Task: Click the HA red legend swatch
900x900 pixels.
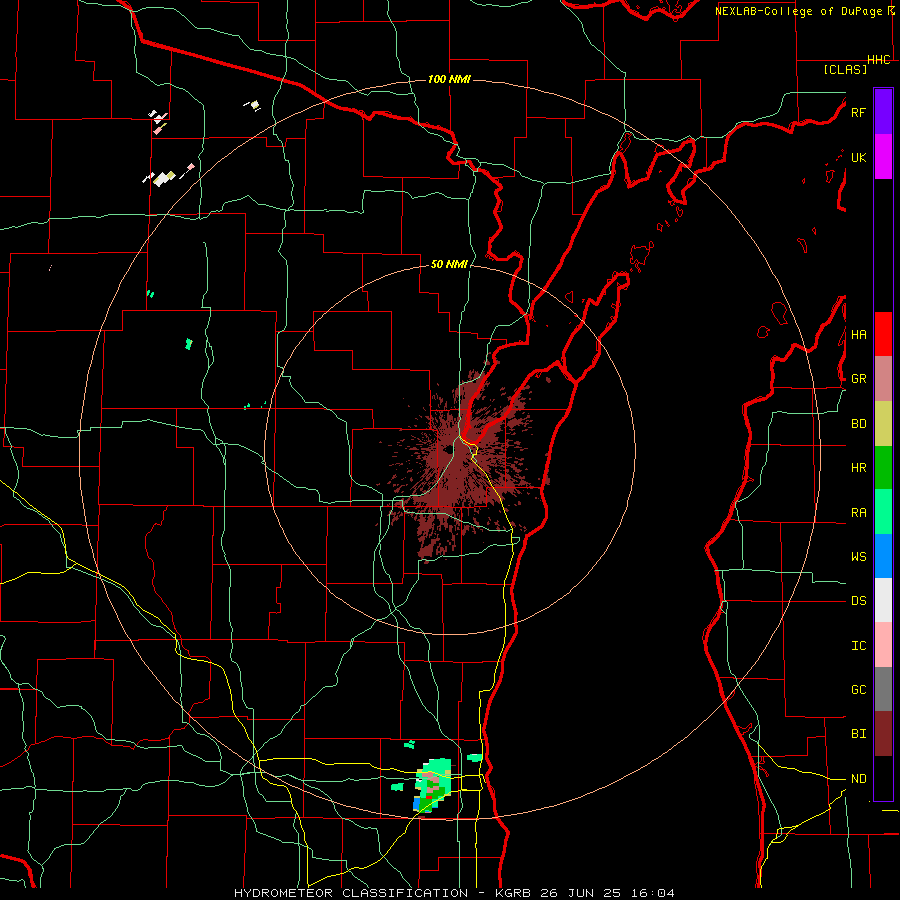Action: coord(883,334)
